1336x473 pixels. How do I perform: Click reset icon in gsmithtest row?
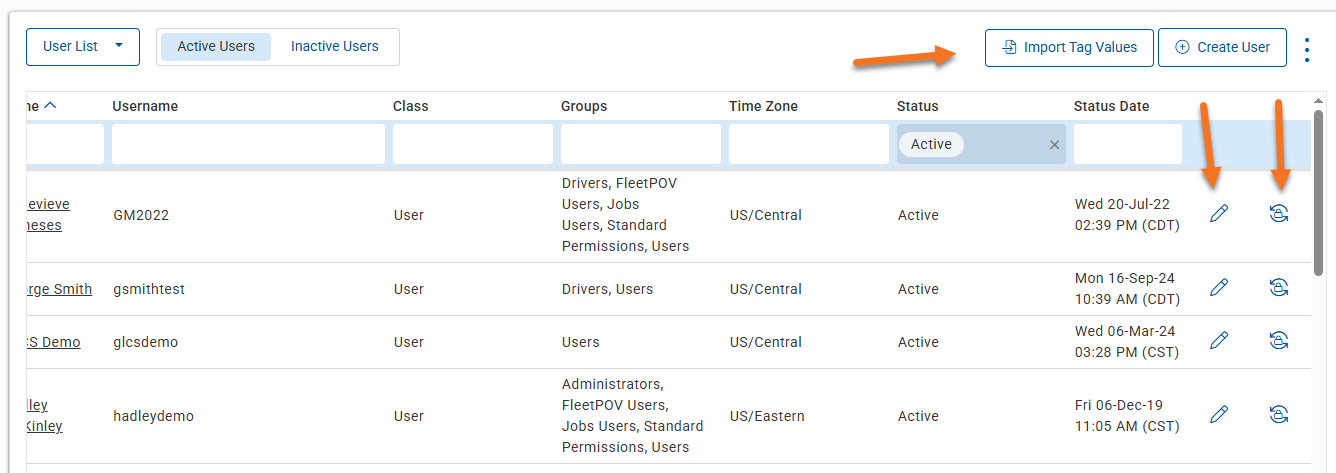pyautogui.click(x=1278, y=288)
